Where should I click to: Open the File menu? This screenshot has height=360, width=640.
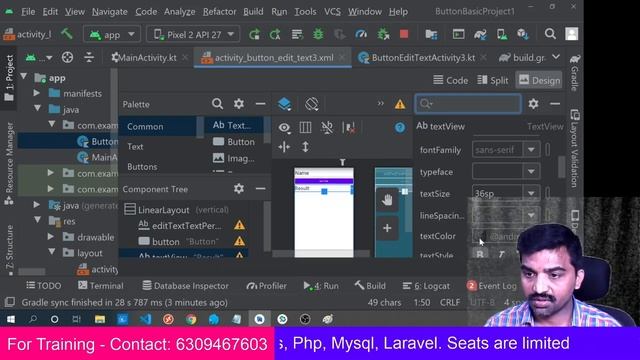(x=28, y=11)
